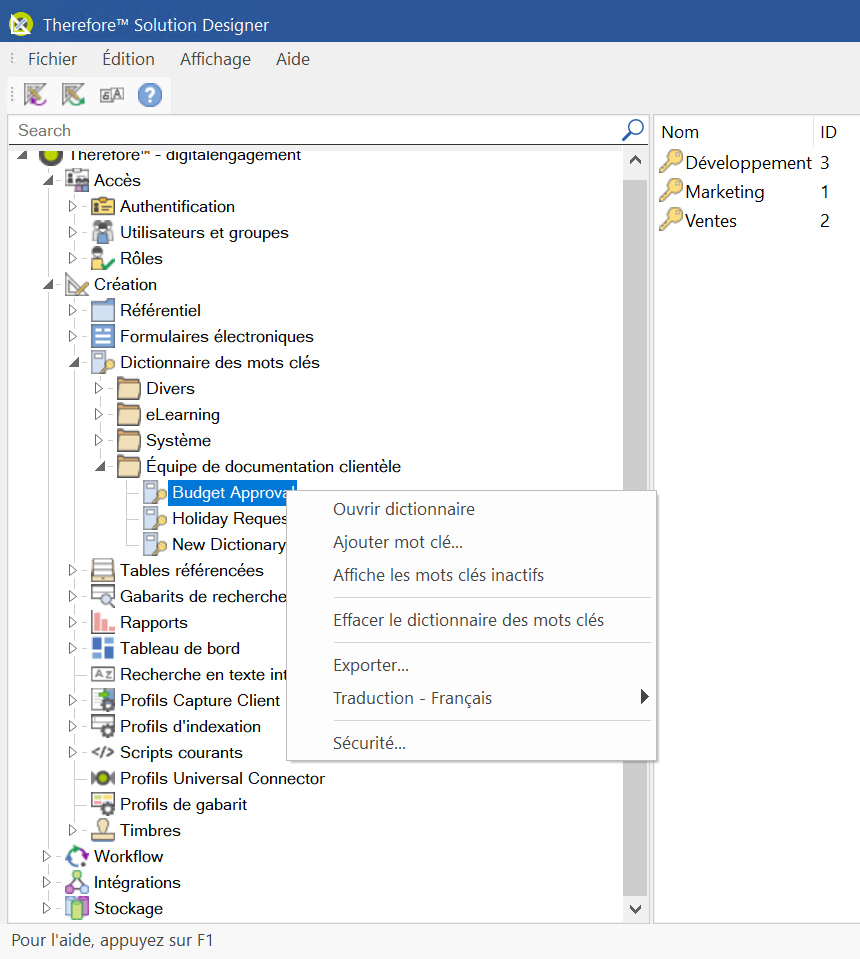Click the Tableau de bord icon
The width and height of the screenshot is (860, 959).
coord(103,648)
